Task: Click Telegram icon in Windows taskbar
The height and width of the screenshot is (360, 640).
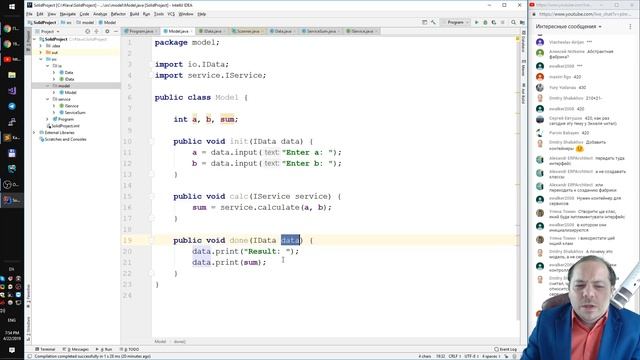Action: (12, 106)
